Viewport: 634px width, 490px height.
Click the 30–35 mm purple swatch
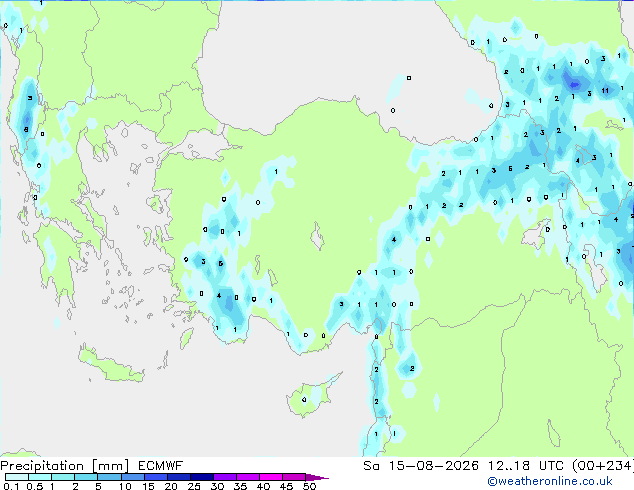[224, 477]
